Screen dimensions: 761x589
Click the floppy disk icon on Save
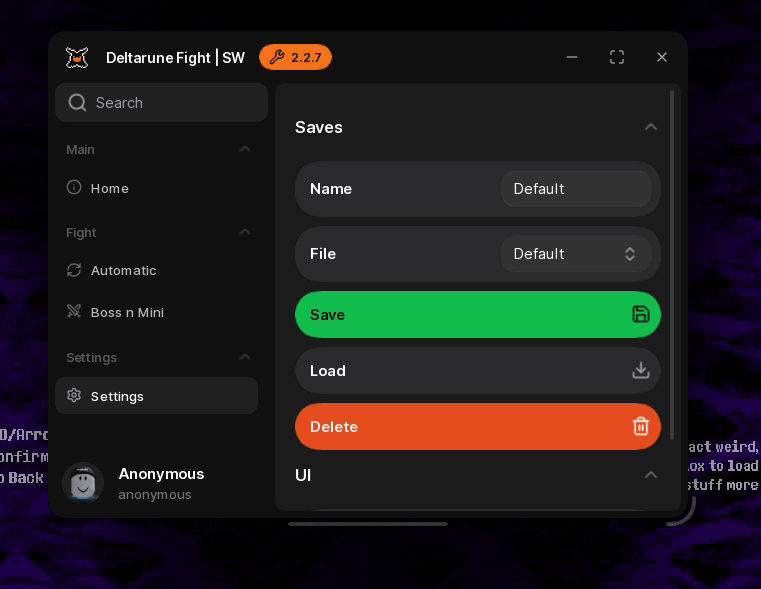[x=641, y=314]
